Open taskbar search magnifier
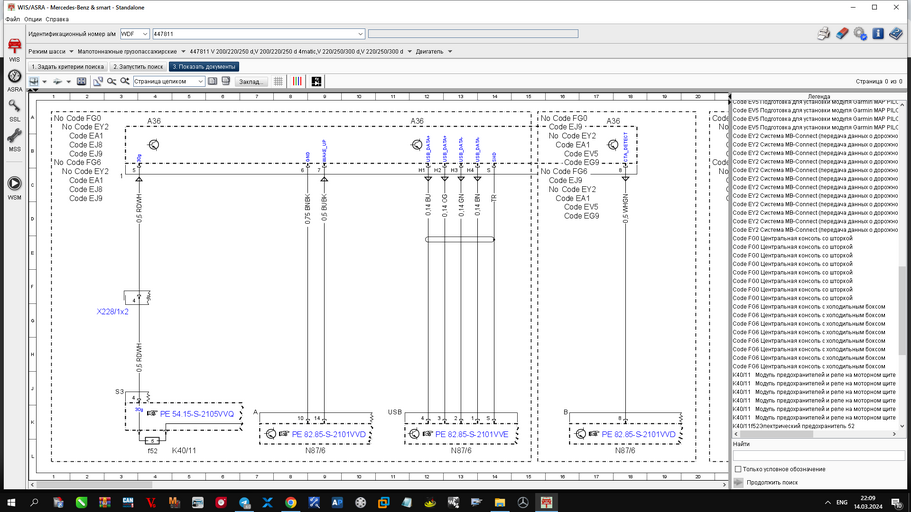911x512 pixels. [34, 502]
